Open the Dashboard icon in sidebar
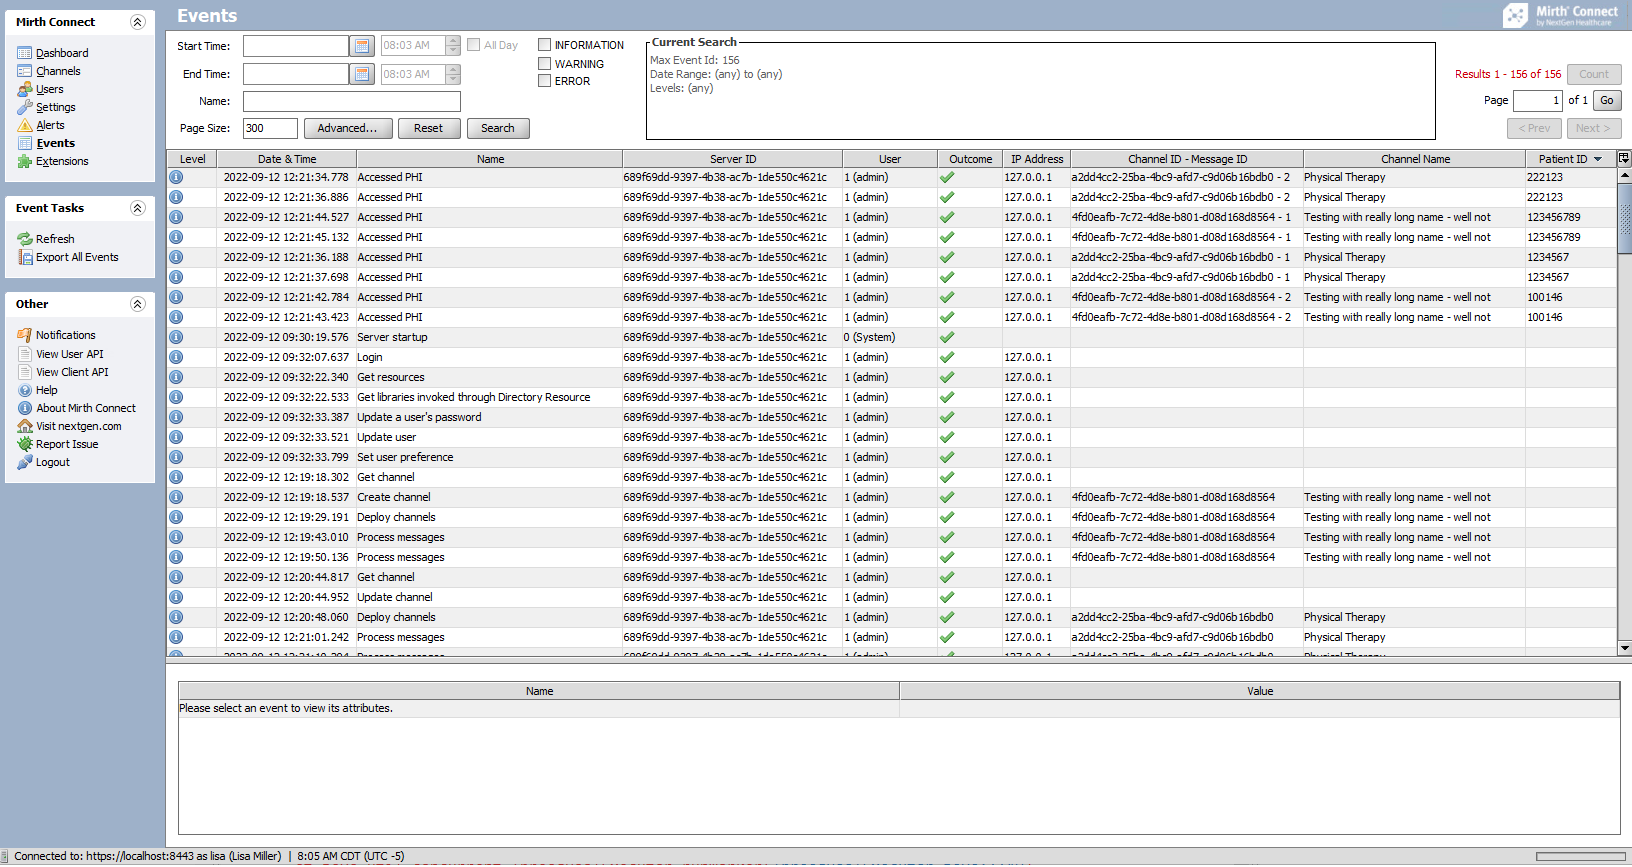The width and height of the screenshot is (1632, 867). (25, 53)
